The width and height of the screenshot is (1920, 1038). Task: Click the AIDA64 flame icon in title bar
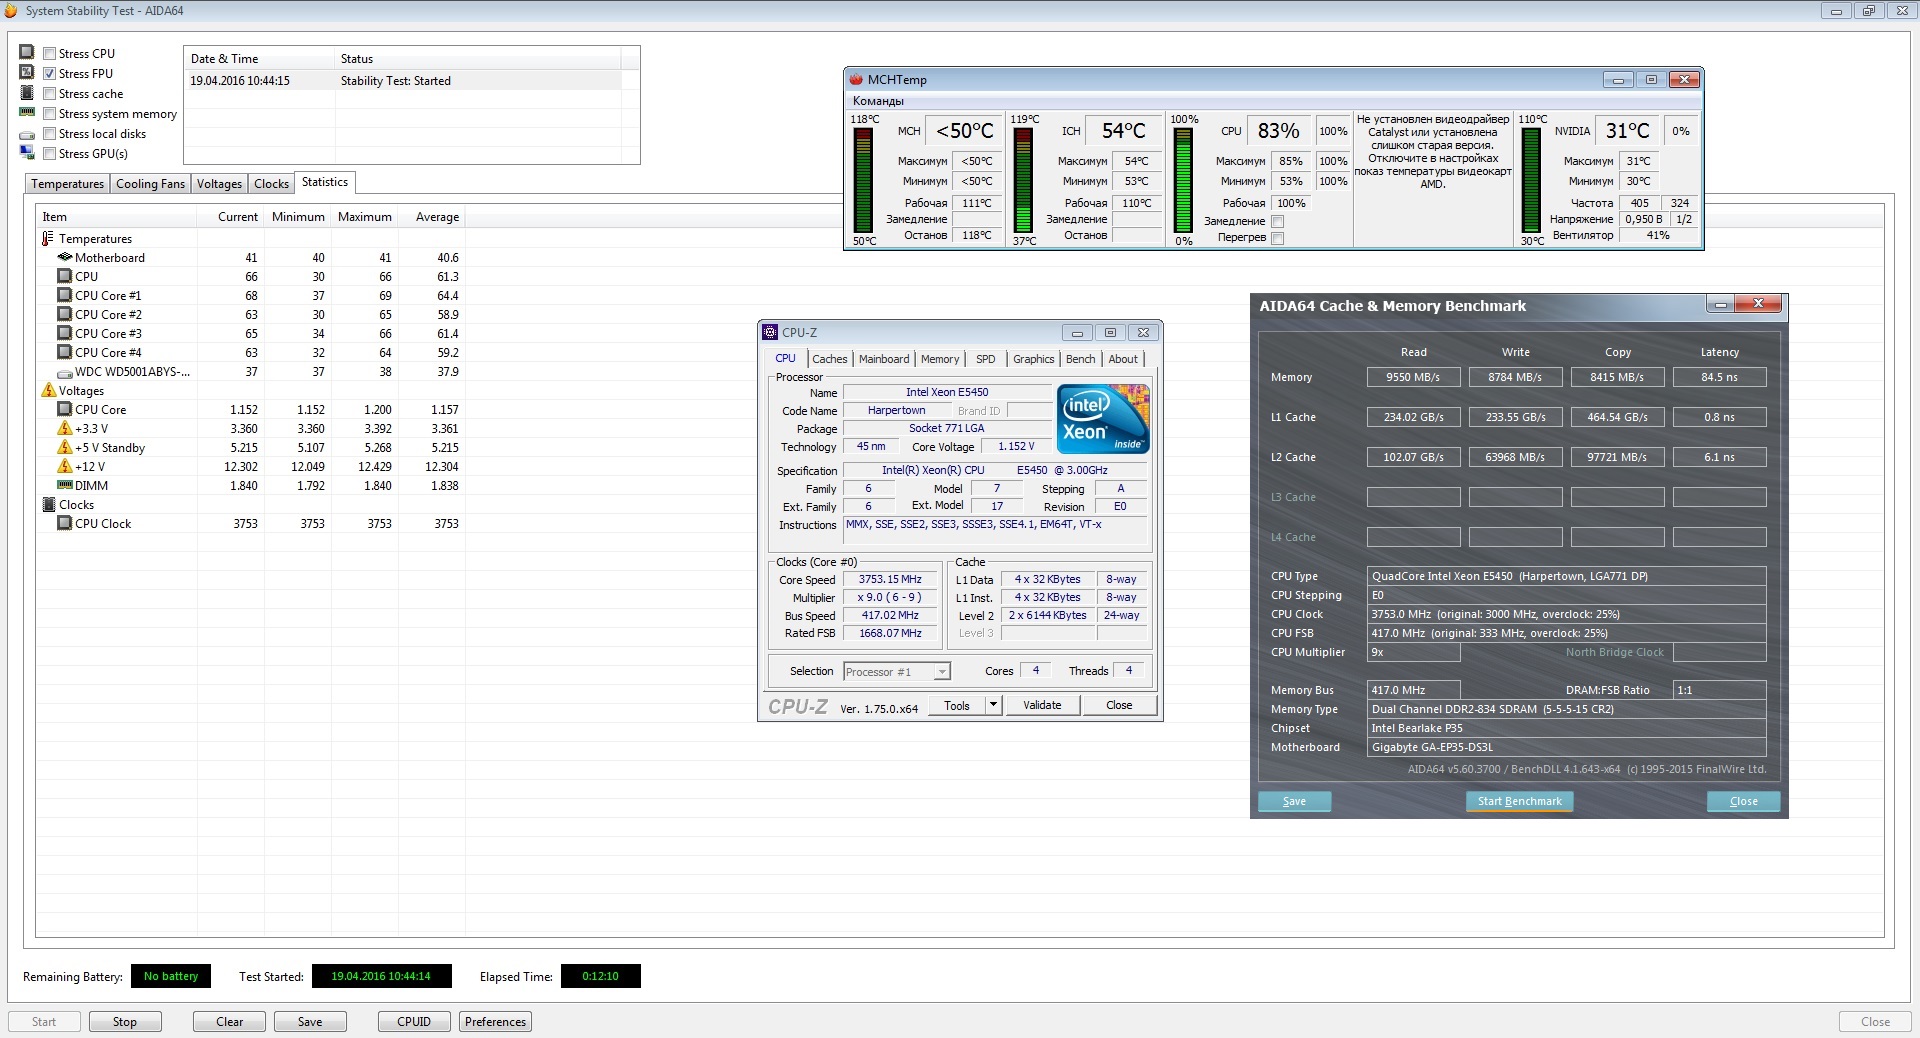point(11,10)
